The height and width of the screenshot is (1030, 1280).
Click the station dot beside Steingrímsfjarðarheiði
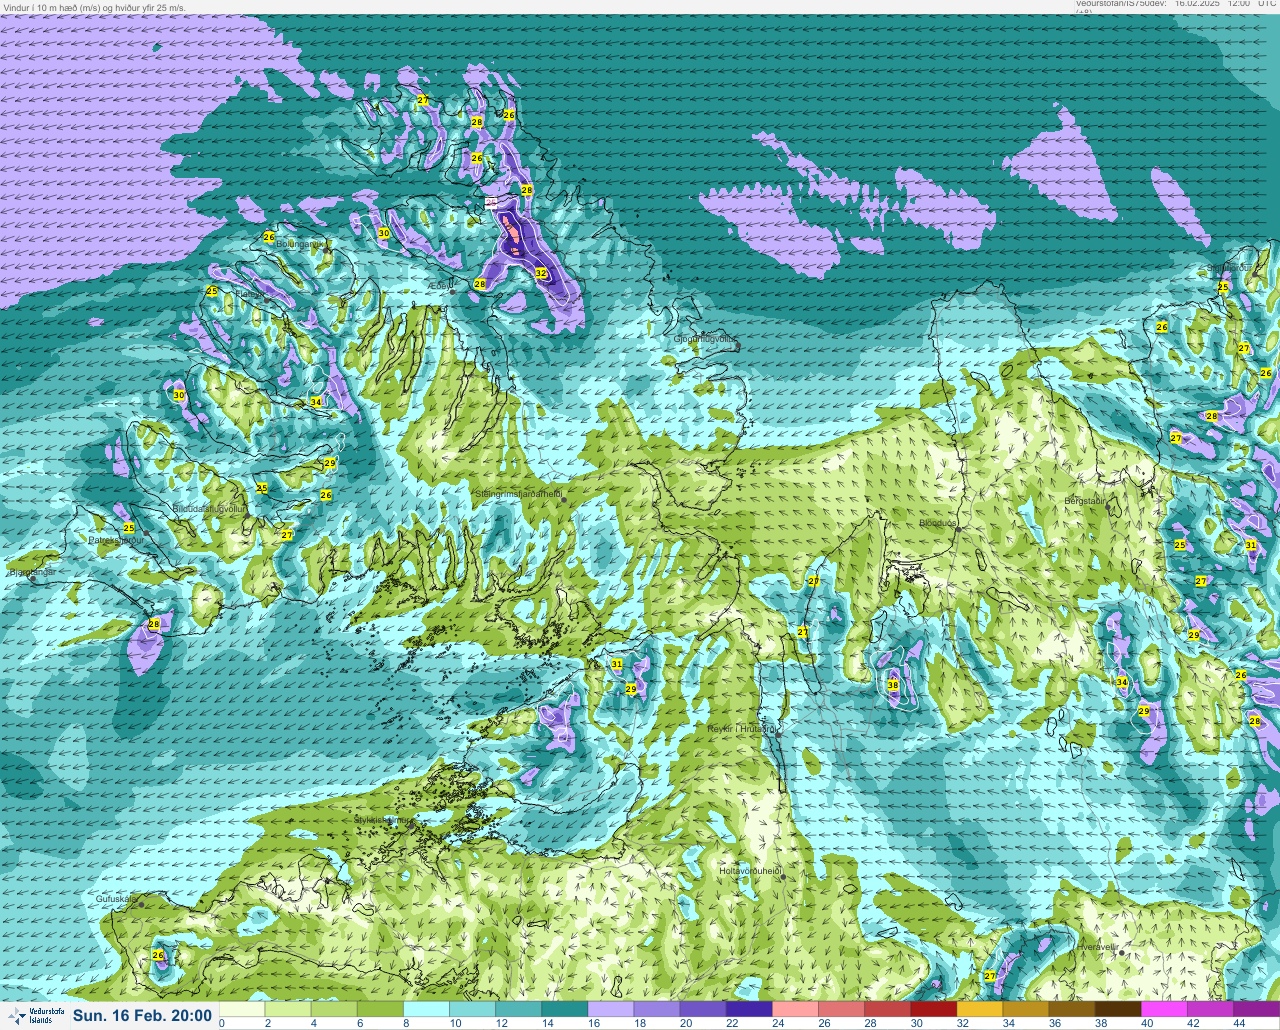click(563, 499)
